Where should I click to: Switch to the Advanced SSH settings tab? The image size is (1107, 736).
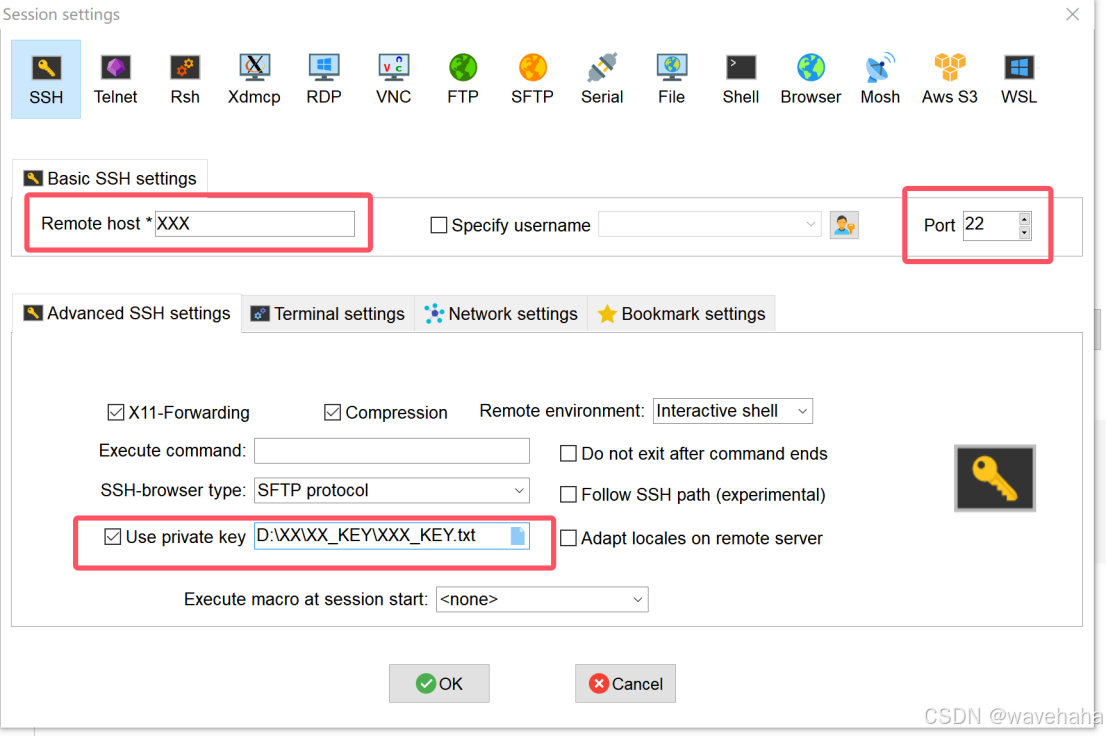127,313
